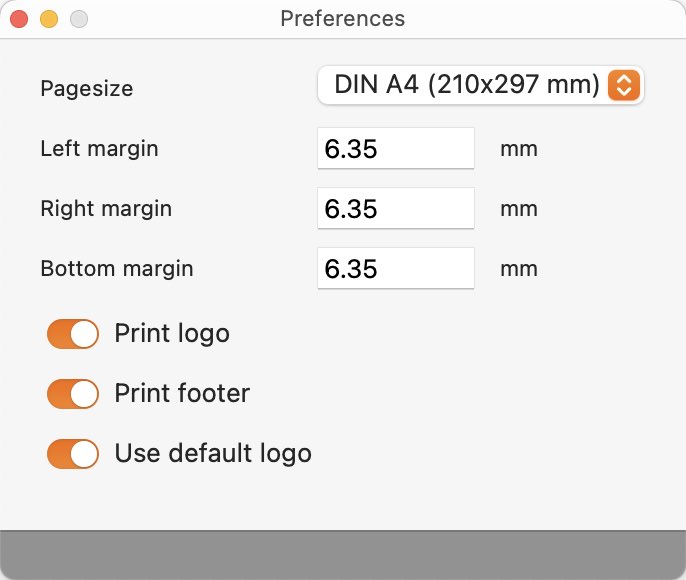Screen dimensions: 686x580
Task: Click the Print footer label text
Action: (182, 393)
